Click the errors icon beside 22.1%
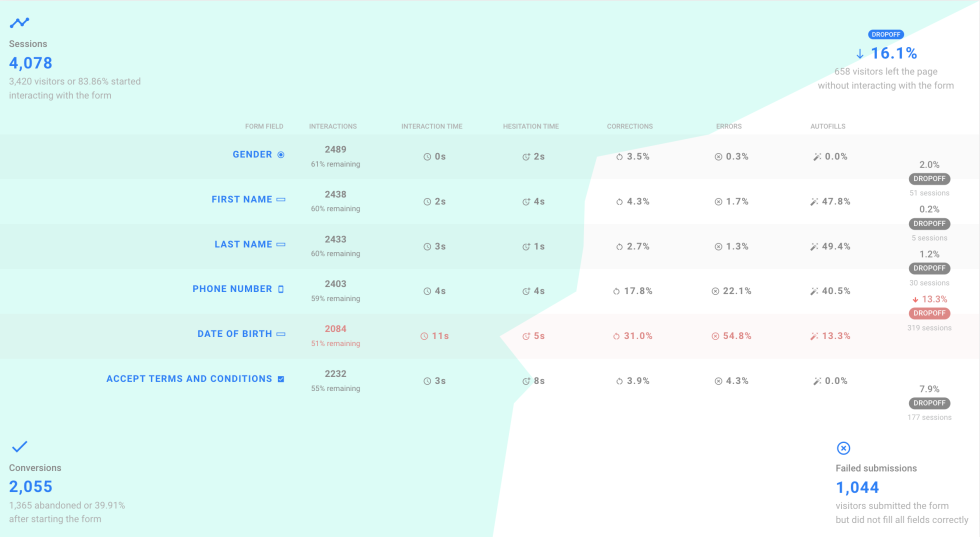The height and width of the screenshot is (537, 980). coord(715,291)
